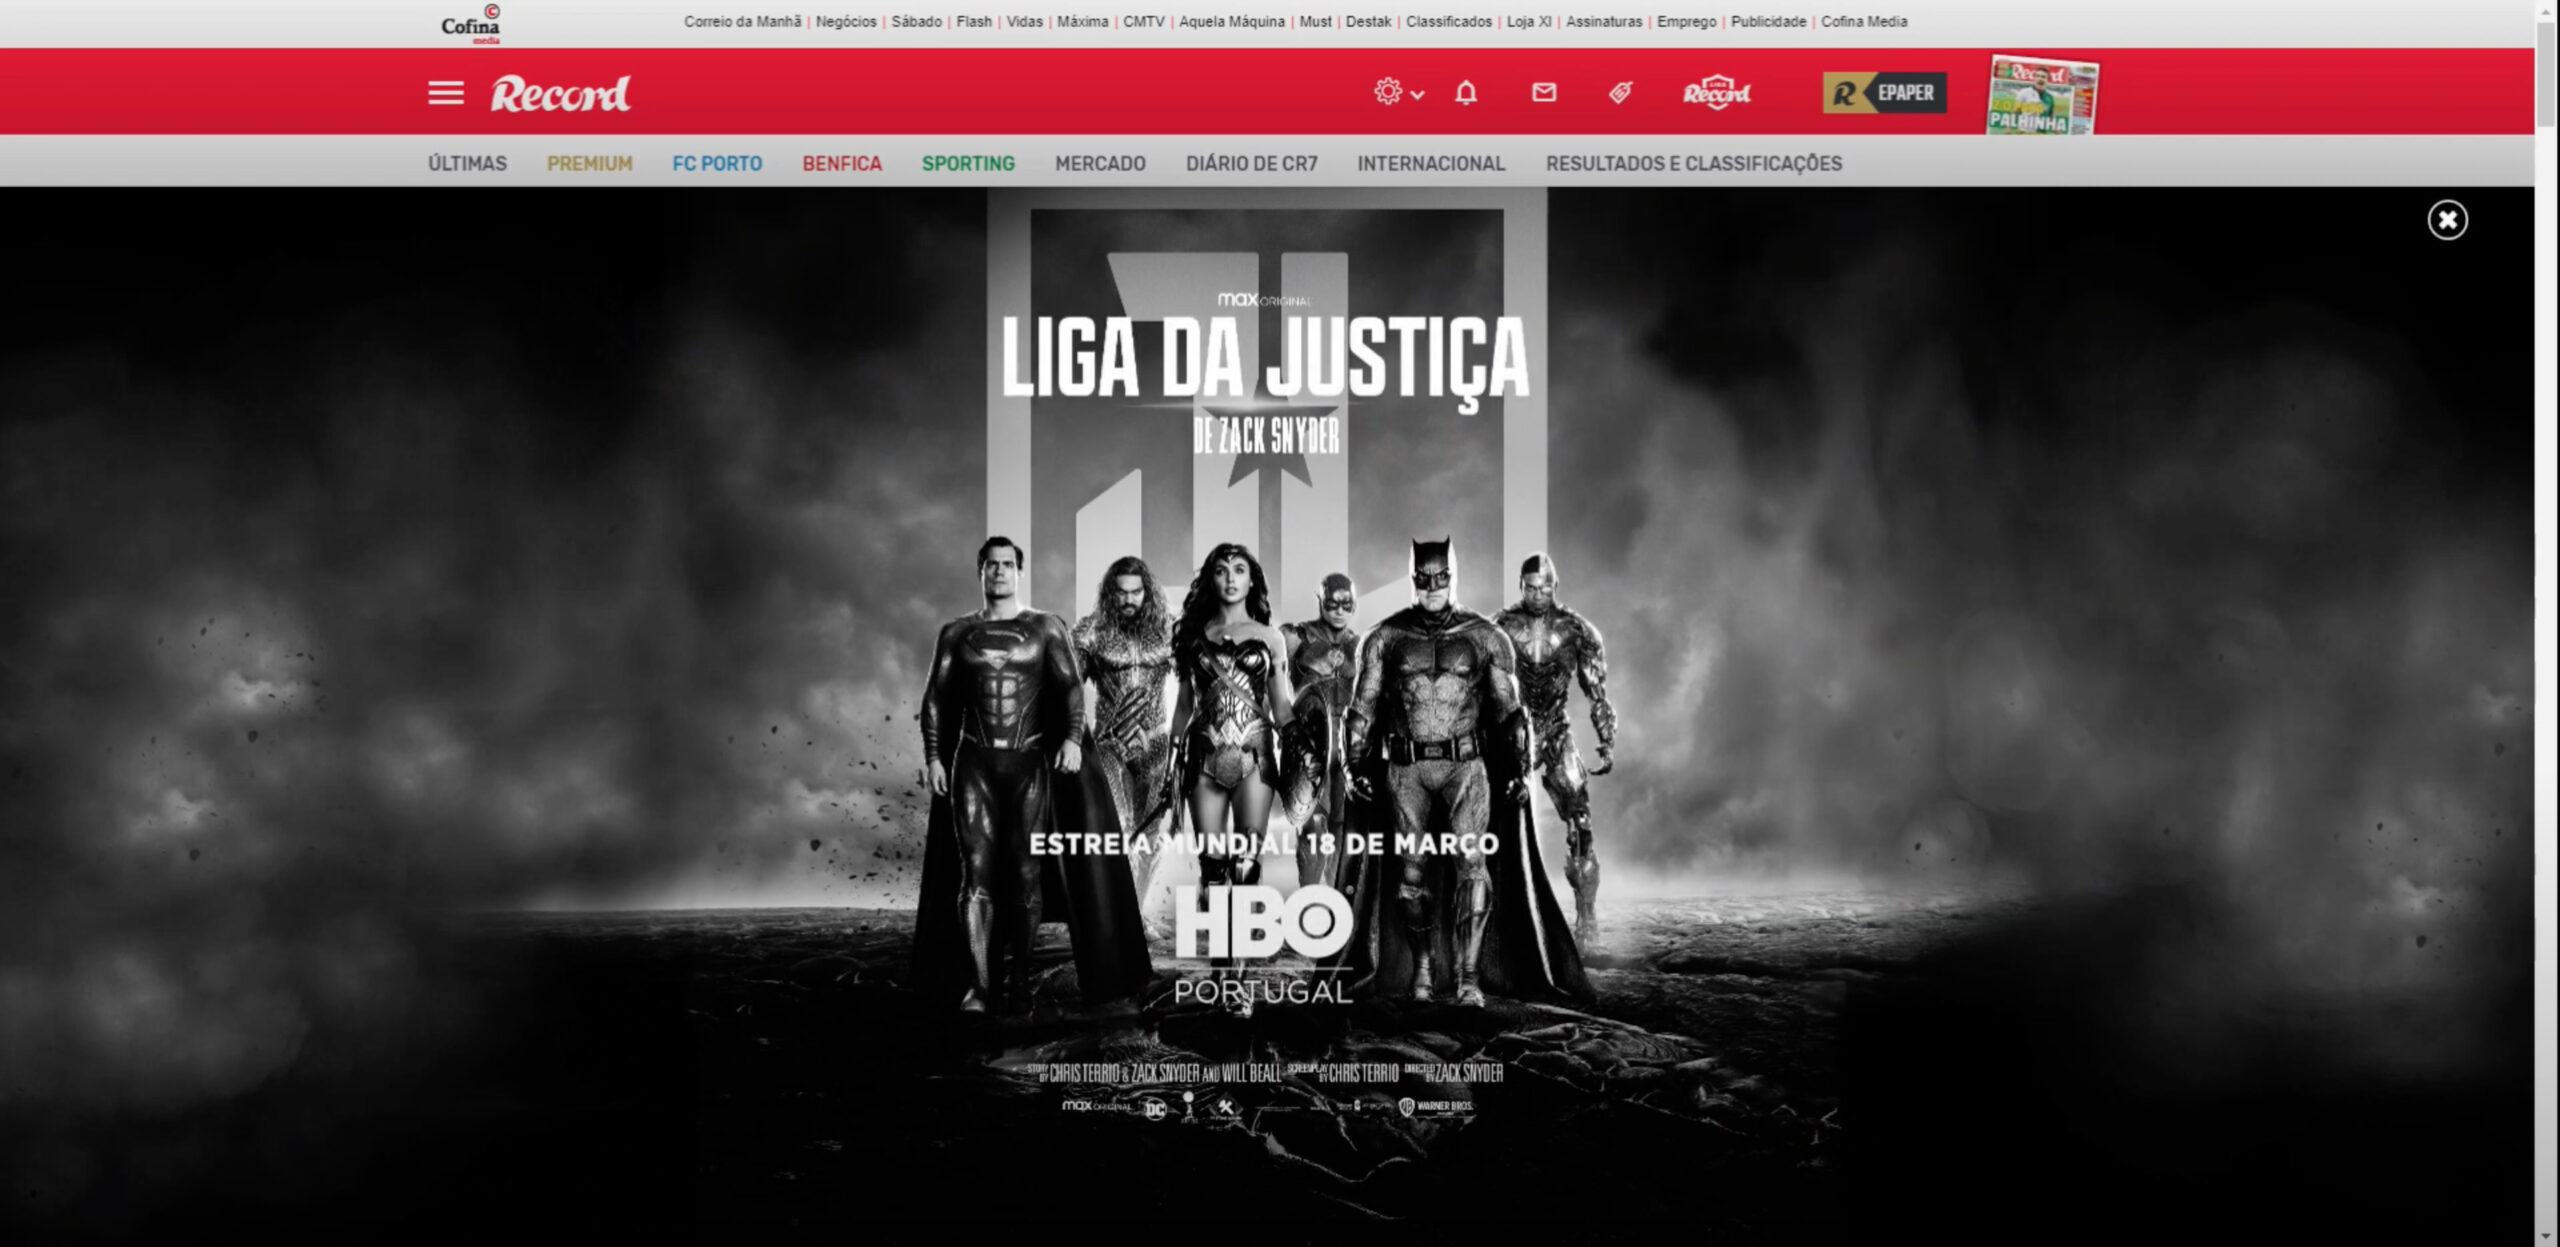Viewport: 2560px width, 1247px height.
Task: Click the ticket tag icon
Action: pos(1621,92)
